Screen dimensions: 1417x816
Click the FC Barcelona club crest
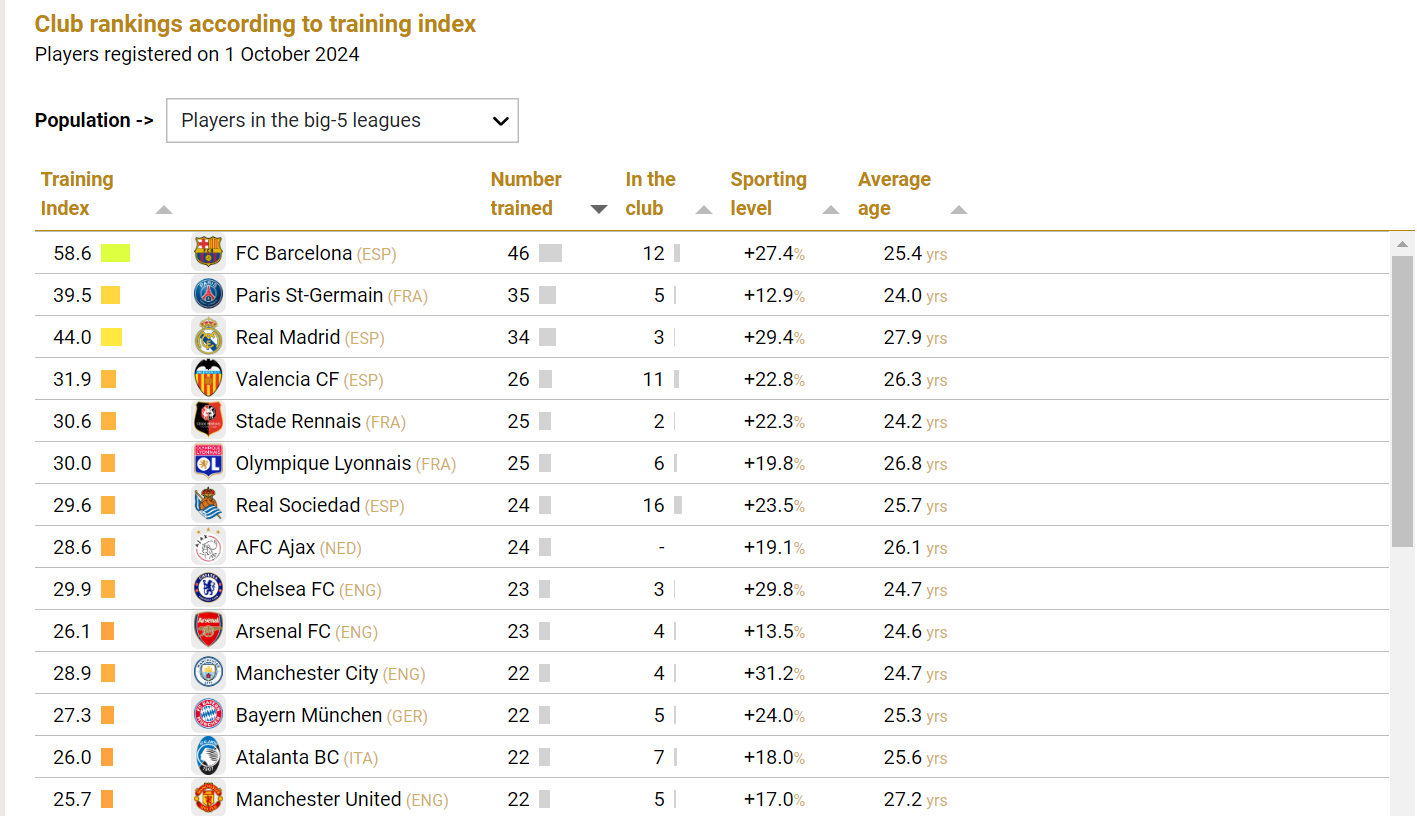pos(208,252)
